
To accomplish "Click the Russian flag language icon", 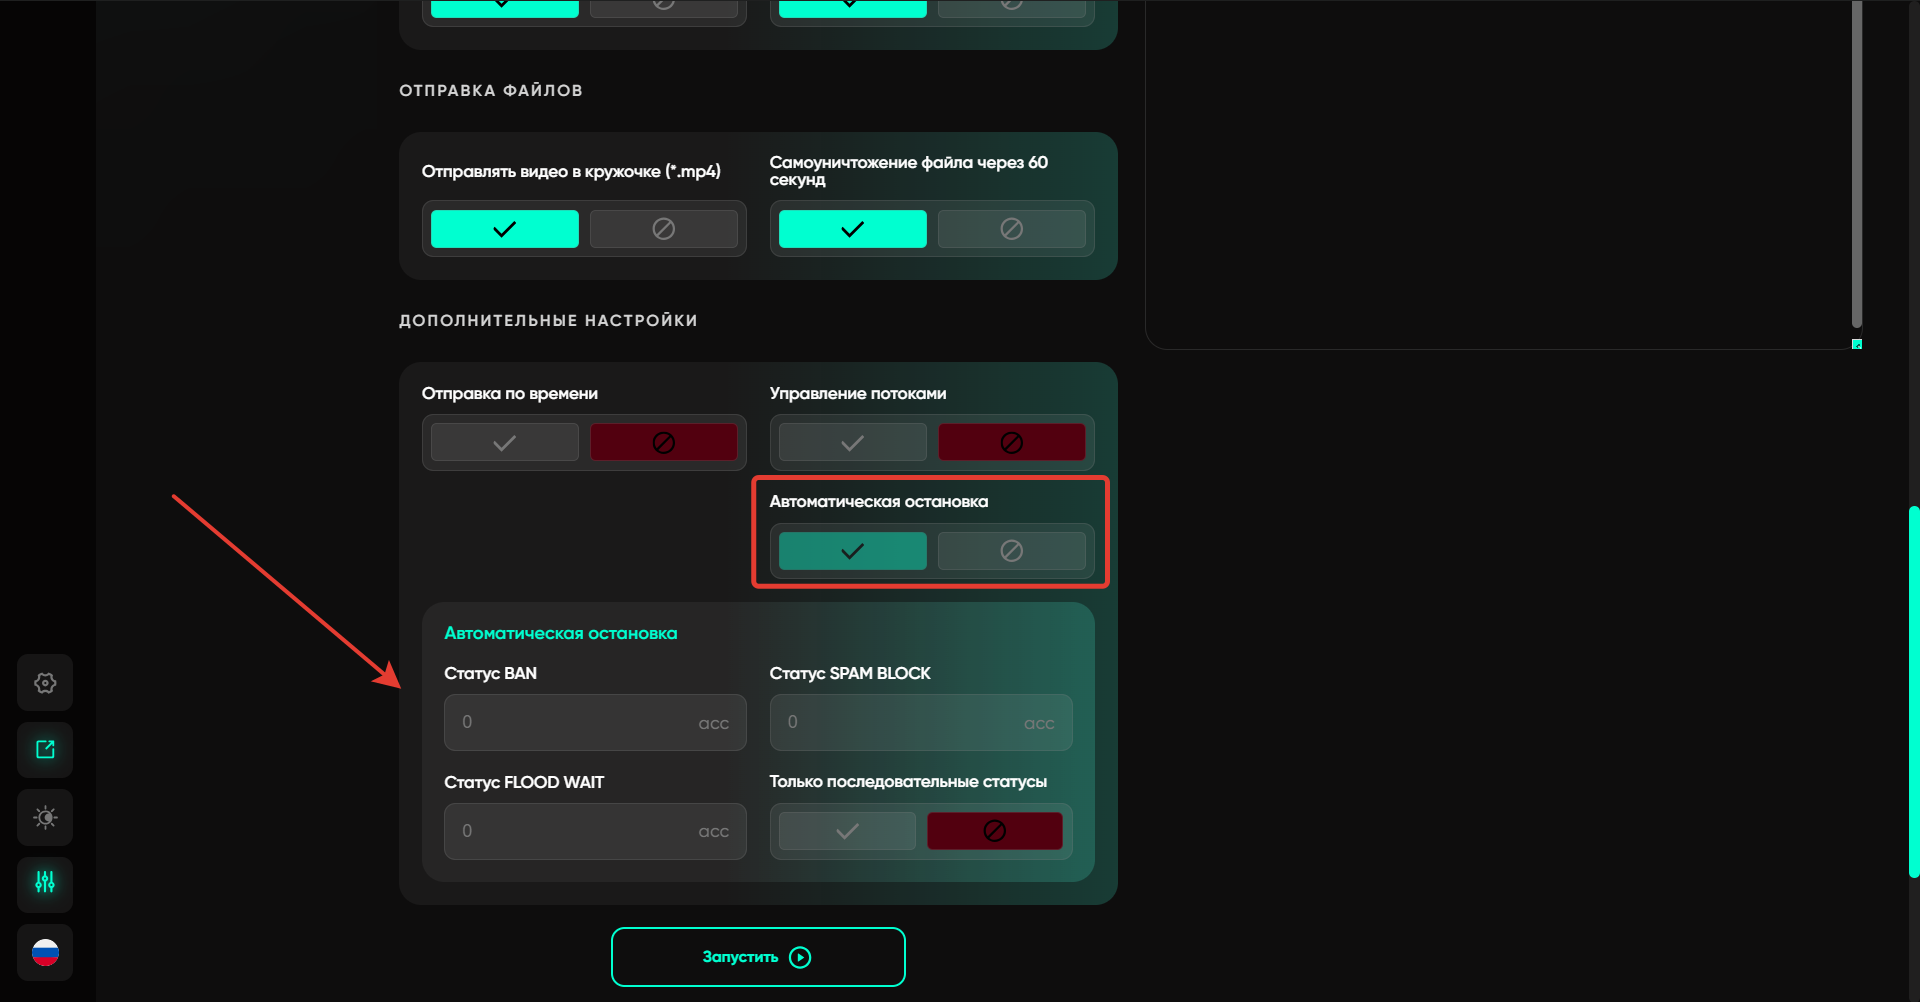I will pos(45,952).
